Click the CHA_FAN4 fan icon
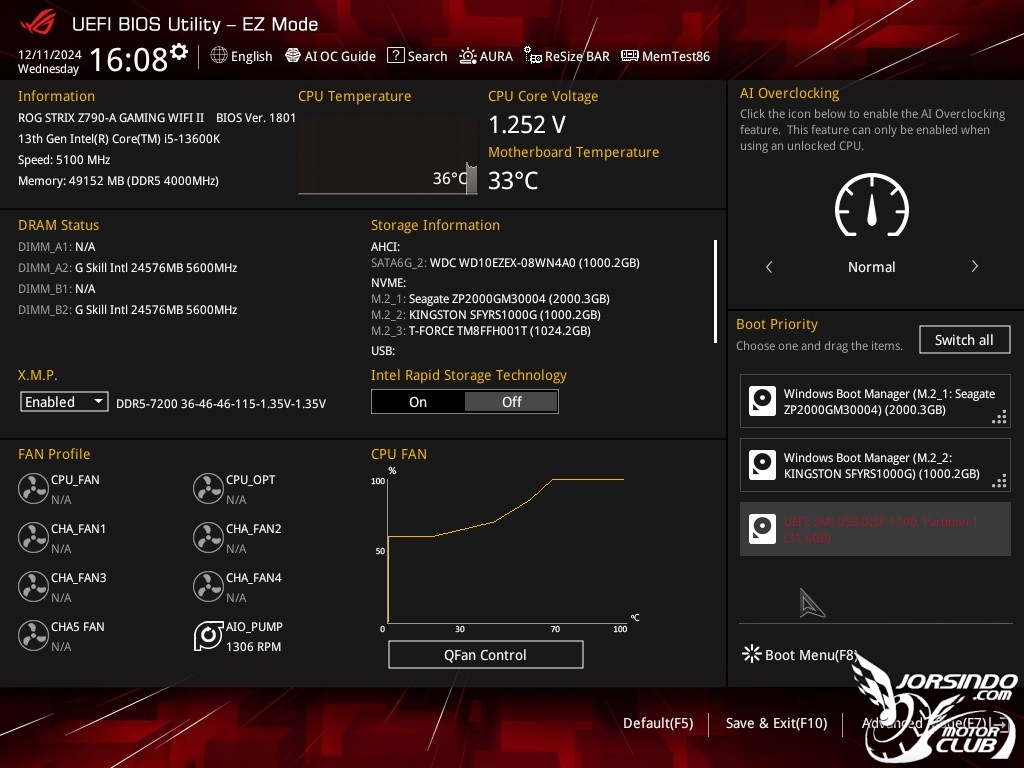The image size is (1024, 768). 208,586
